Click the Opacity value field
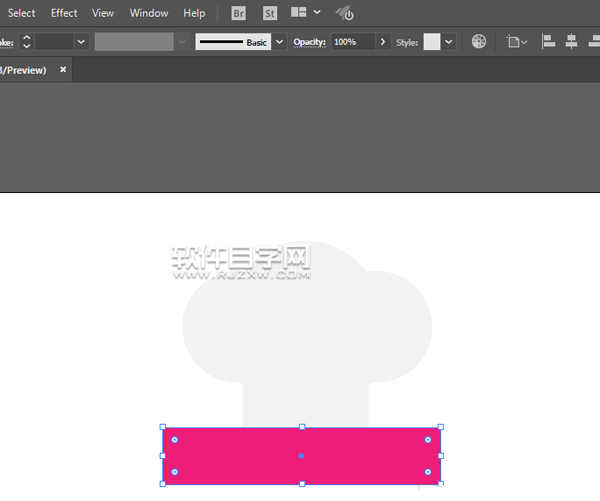The image size is (600, 501). [352, 42]
